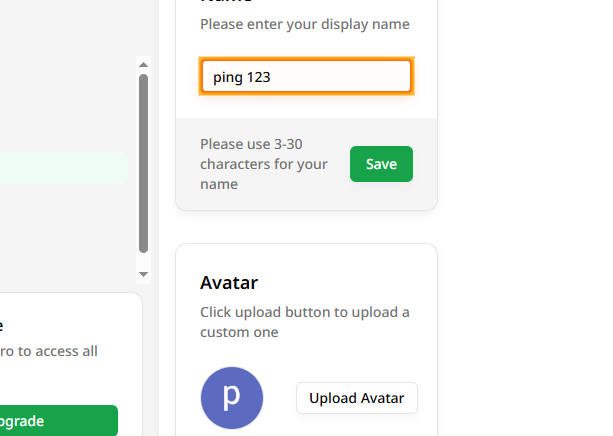Focus the display name input field
613x436 pixels.
pos(306,77)
